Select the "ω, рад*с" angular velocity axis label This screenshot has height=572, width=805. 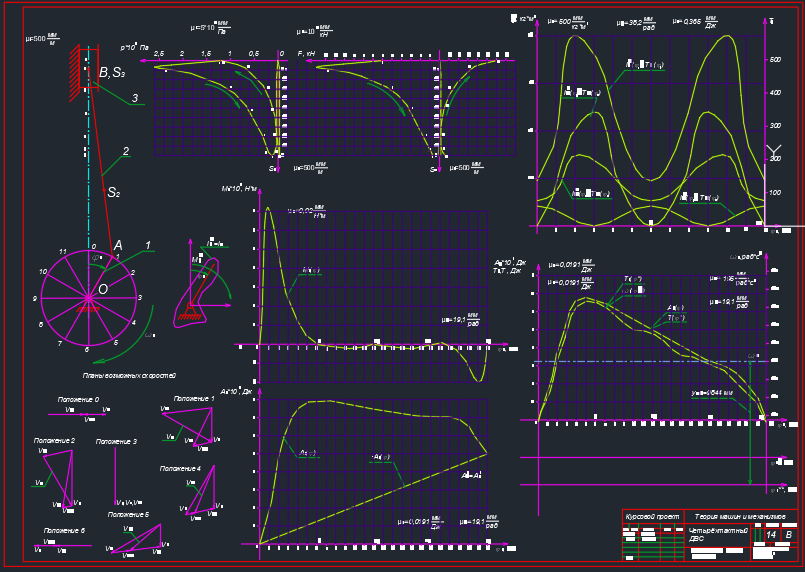pyautogui.click(x=745, y=256)
